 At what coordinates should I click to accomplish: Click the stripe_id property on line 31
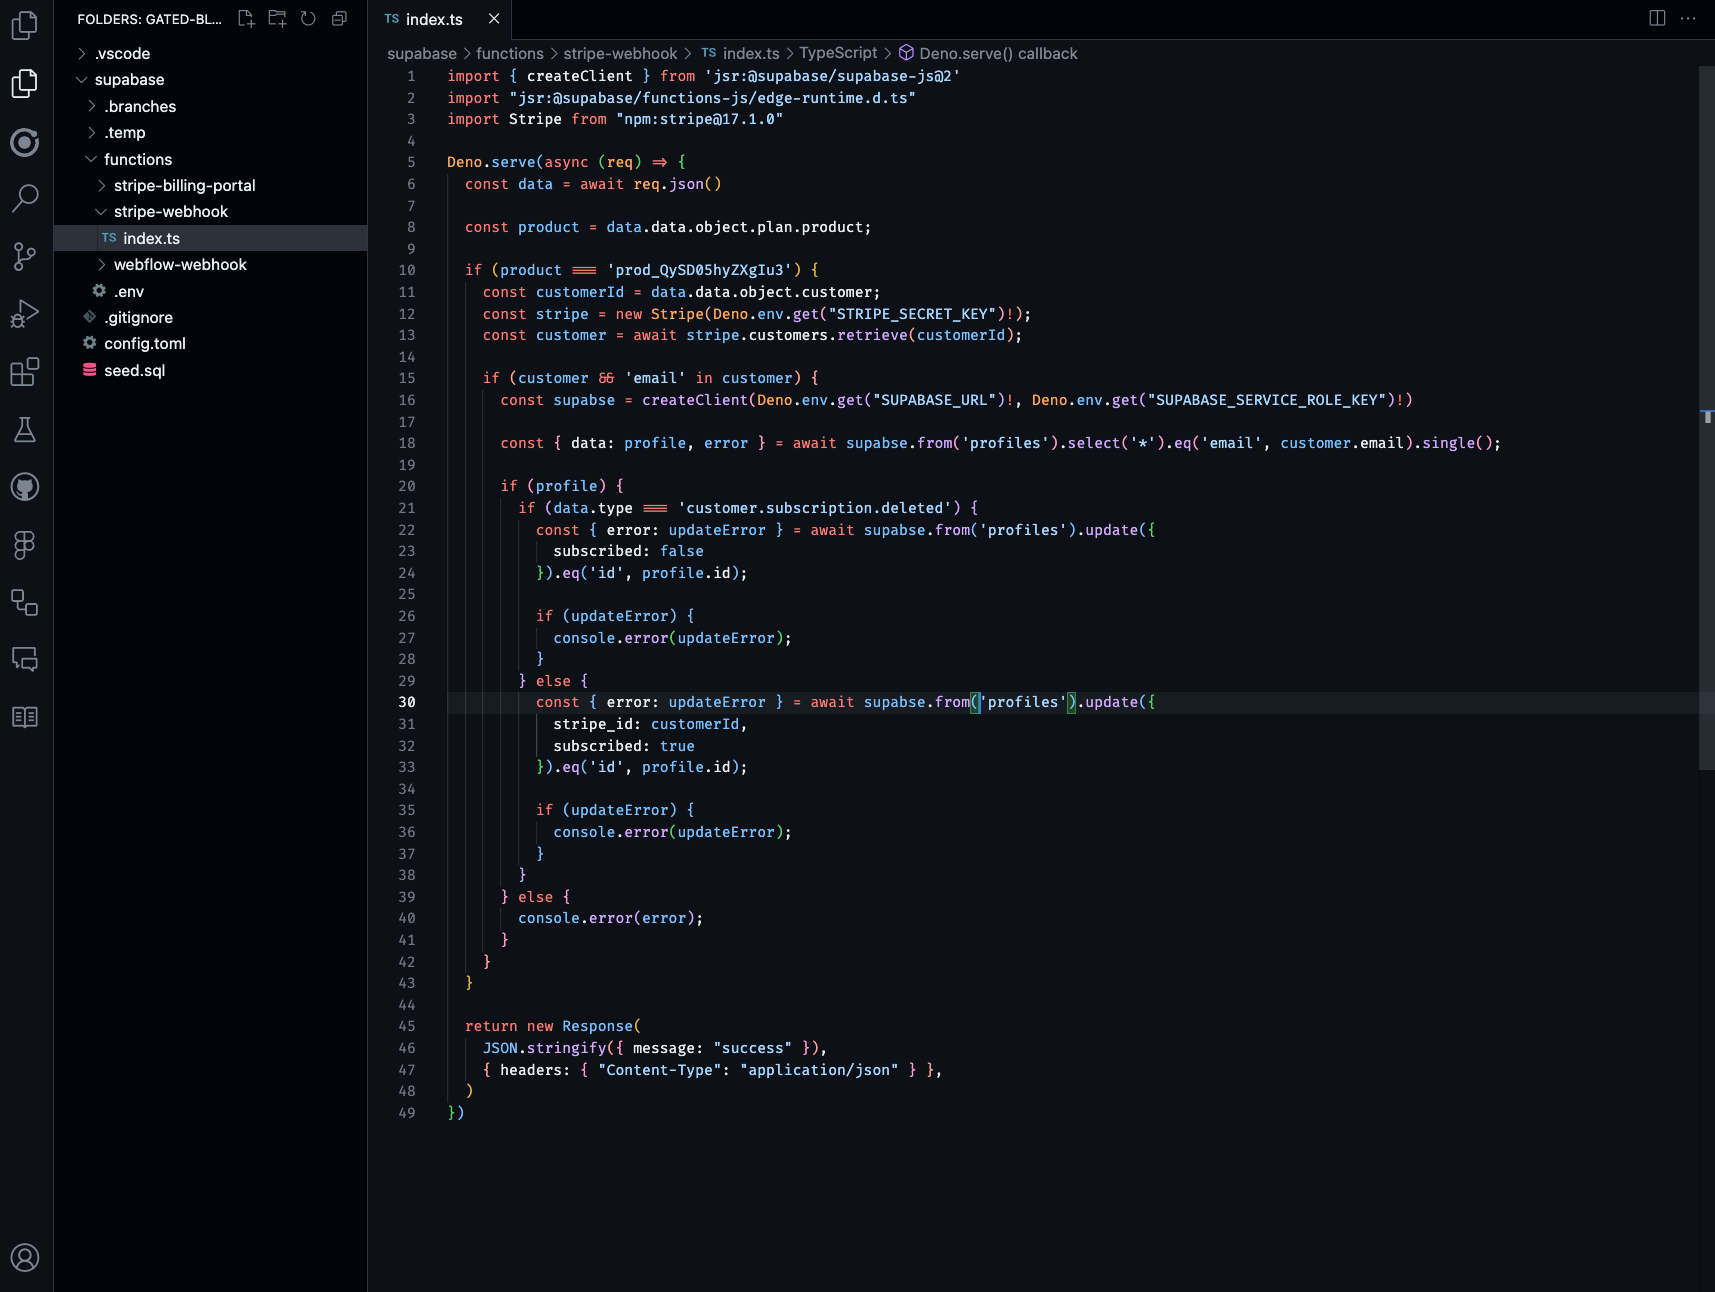tap(593, 724)
